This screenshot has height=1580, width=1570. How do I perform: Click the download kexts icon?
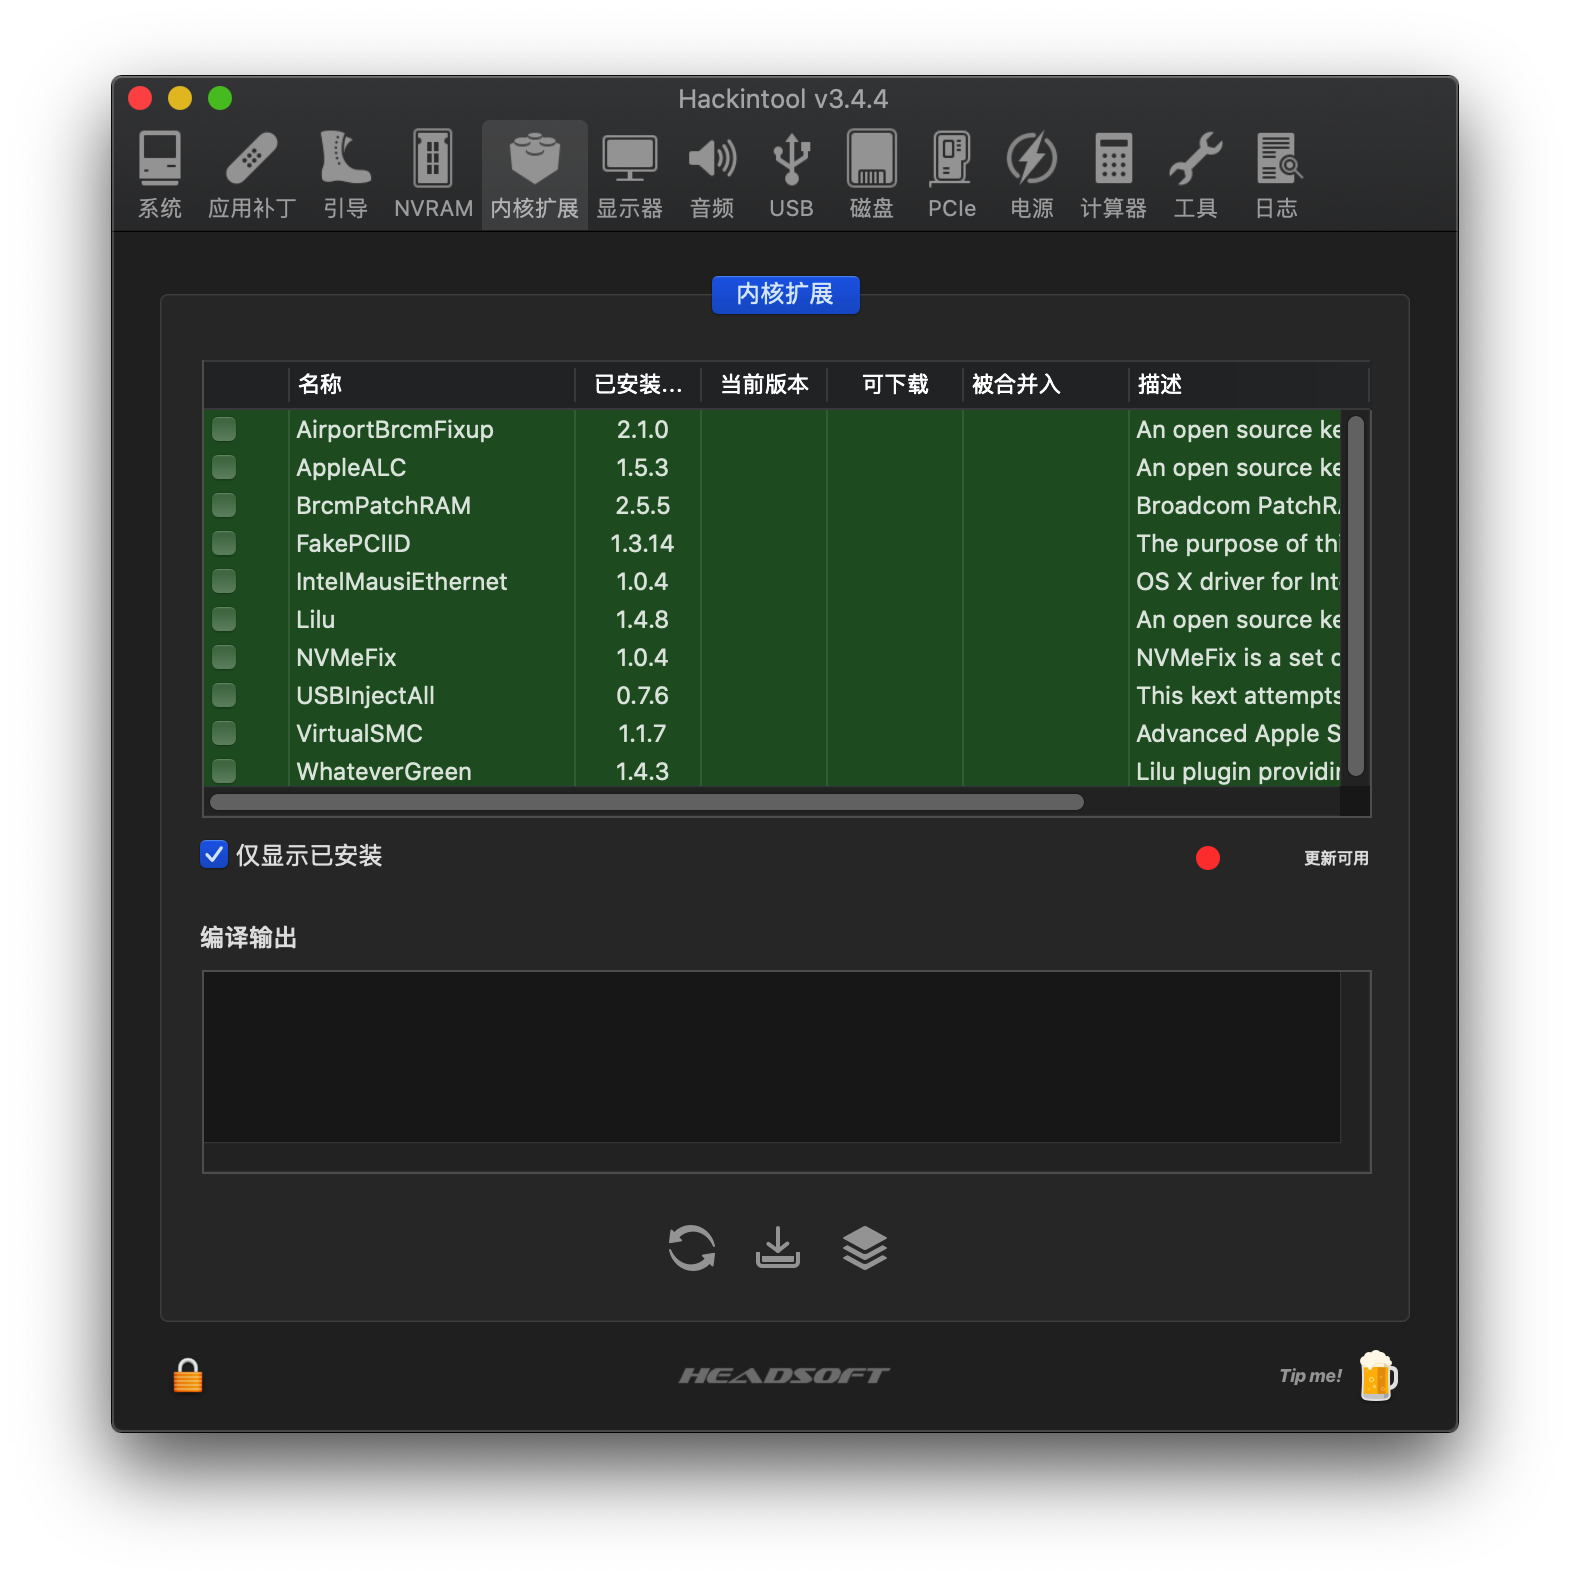point(777,1248)
